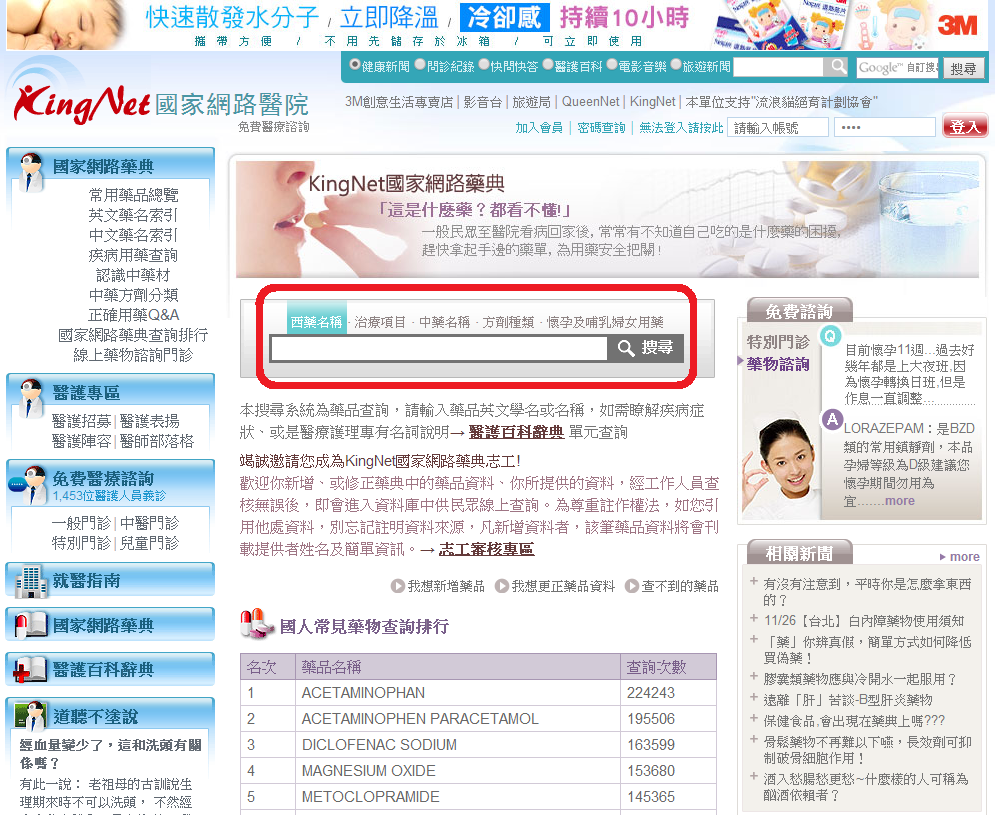The width and height of the screenshot is (995, 815).
Task: Open the 醫護百科辭典 link in description
Action: pos(516,432)
